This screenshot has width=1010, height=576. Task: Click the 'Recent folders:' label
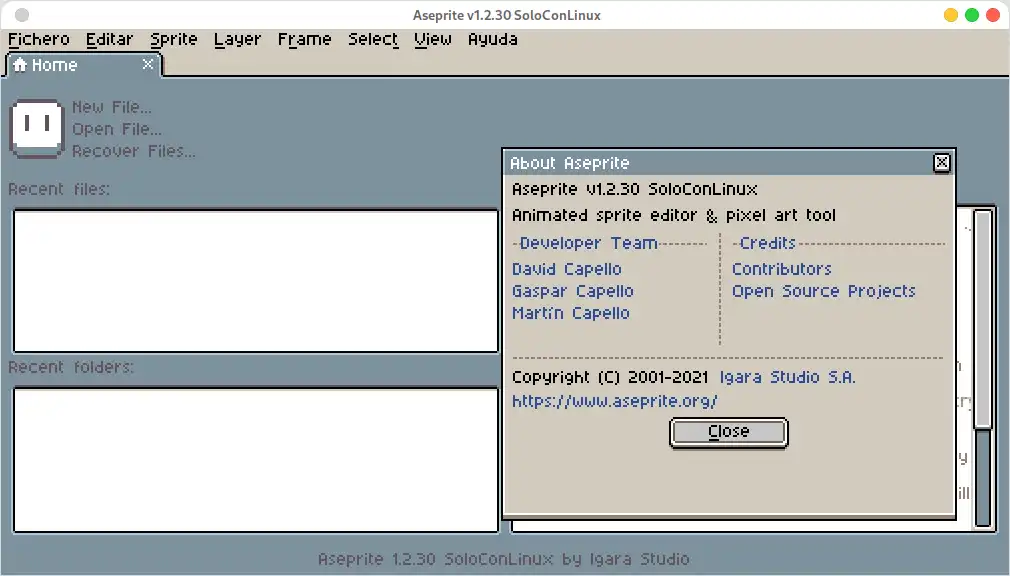(71, 367)
